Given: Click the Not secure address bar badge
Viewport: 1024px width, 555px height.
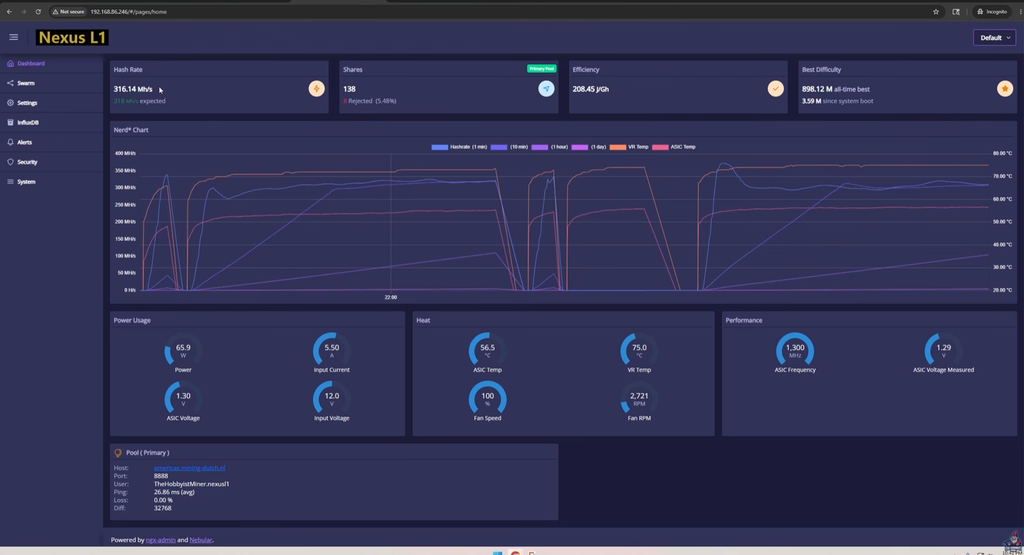Looking at the screenshot, I should coord(69,12).
